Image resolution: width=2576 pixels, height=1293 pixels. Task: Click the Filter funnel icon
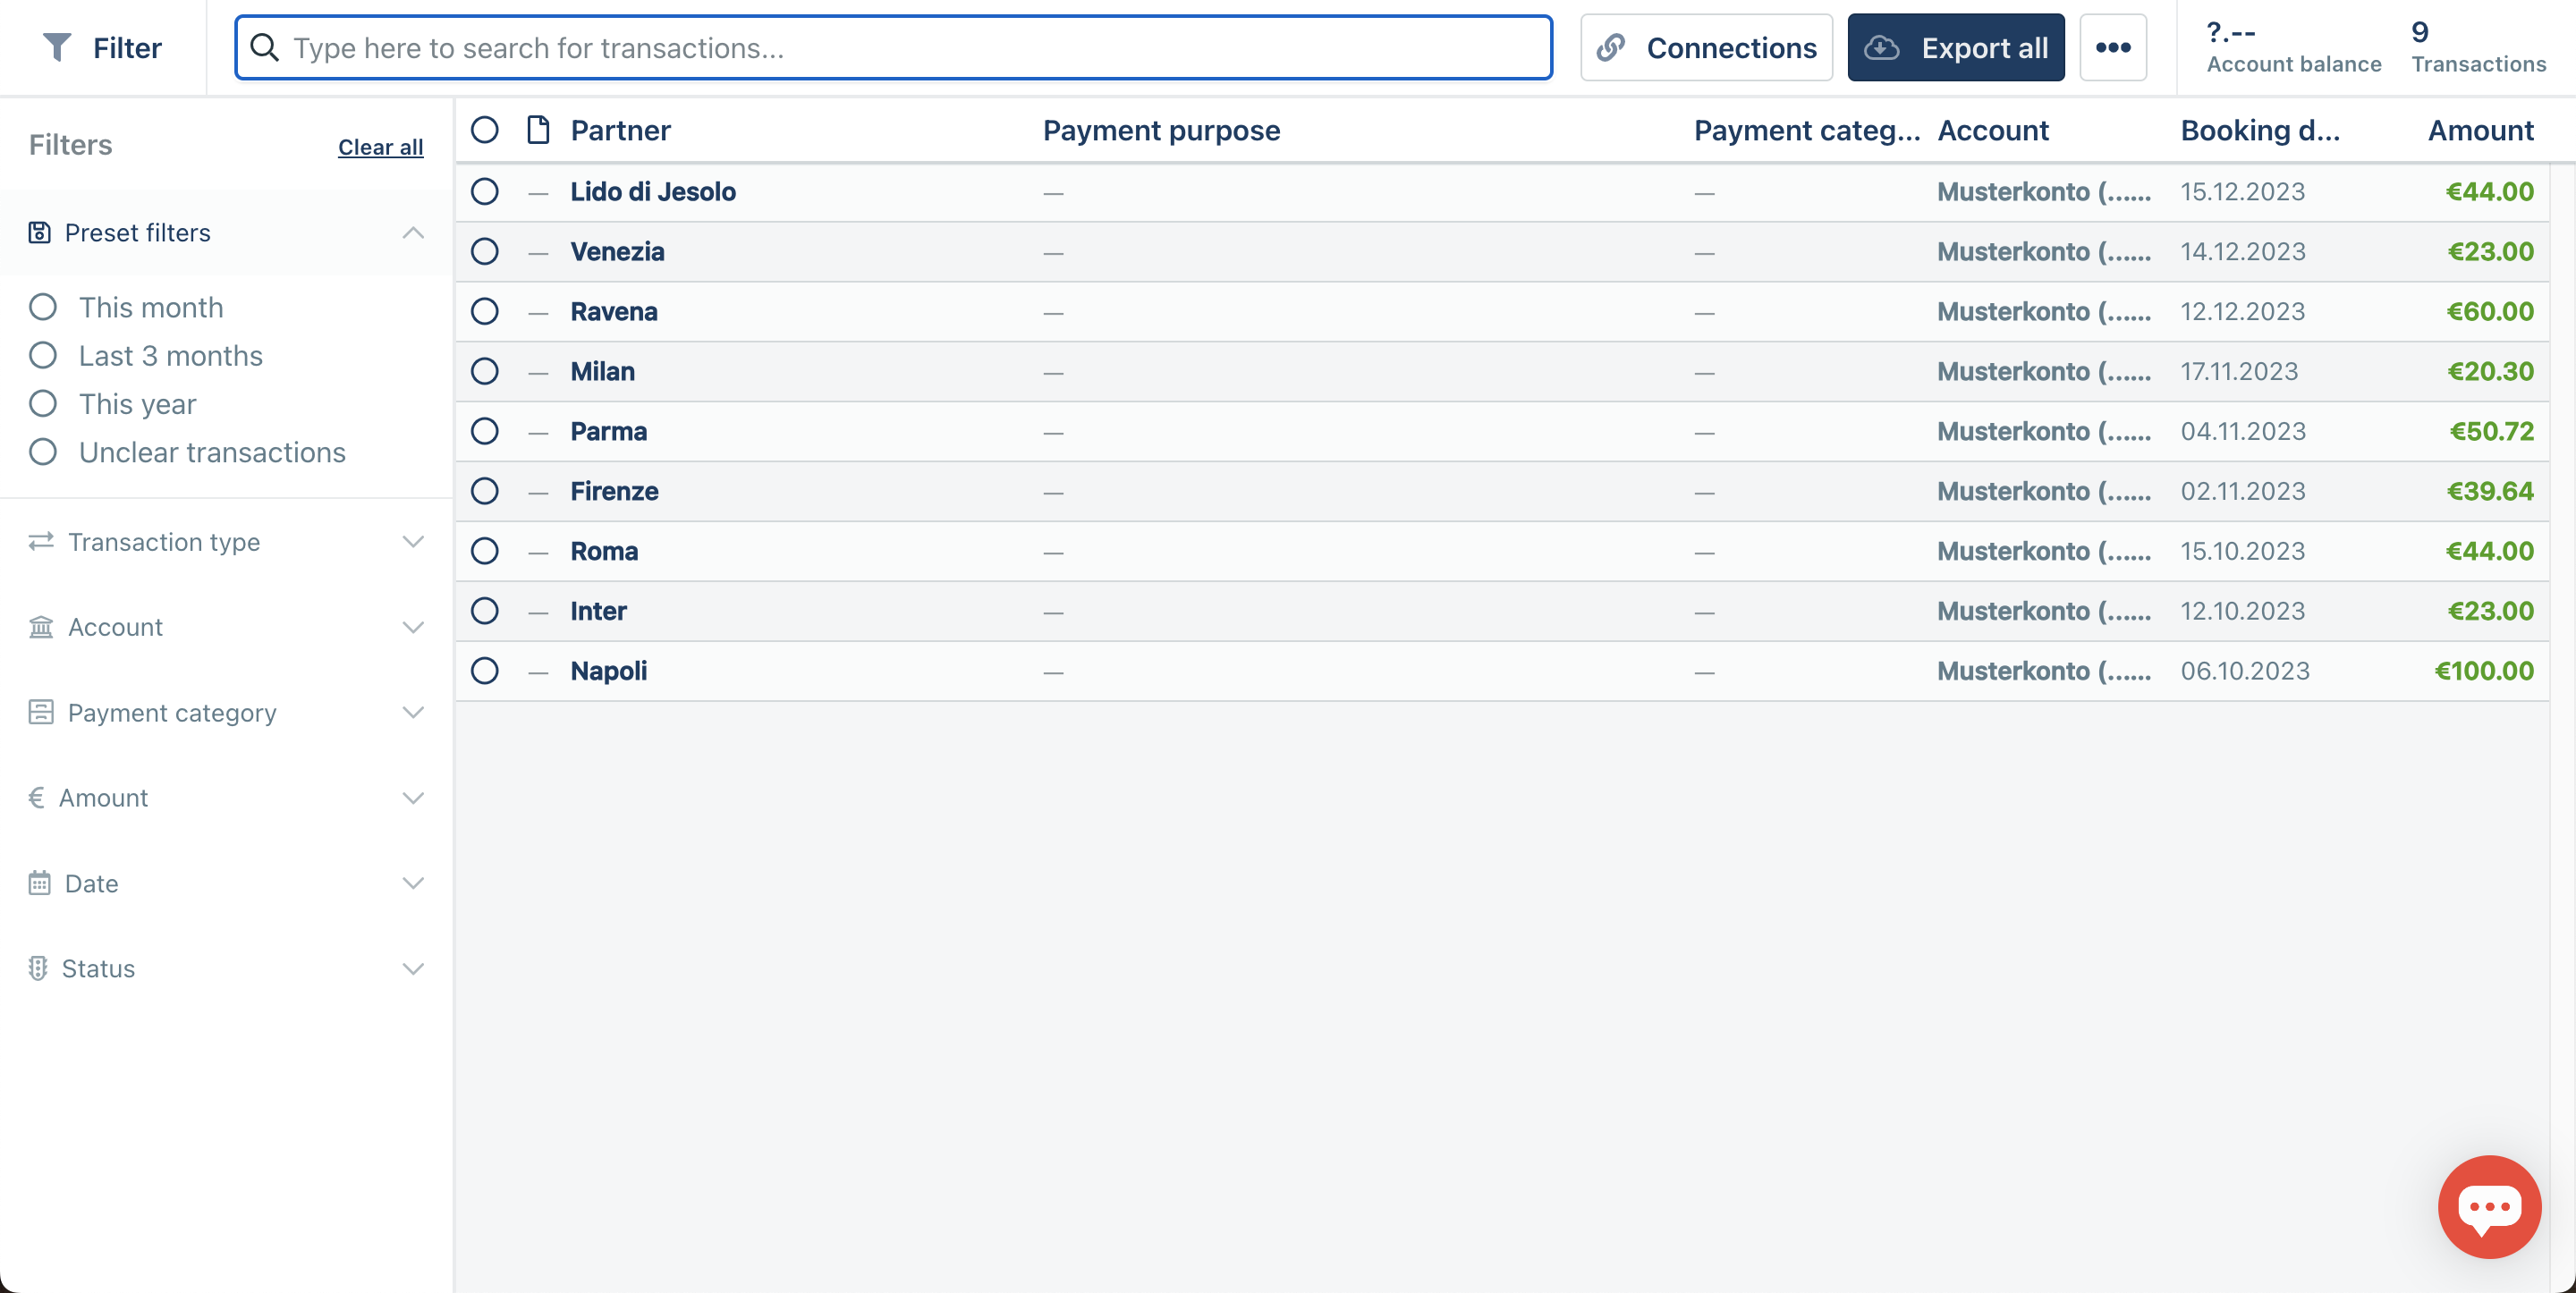point(58,47)
